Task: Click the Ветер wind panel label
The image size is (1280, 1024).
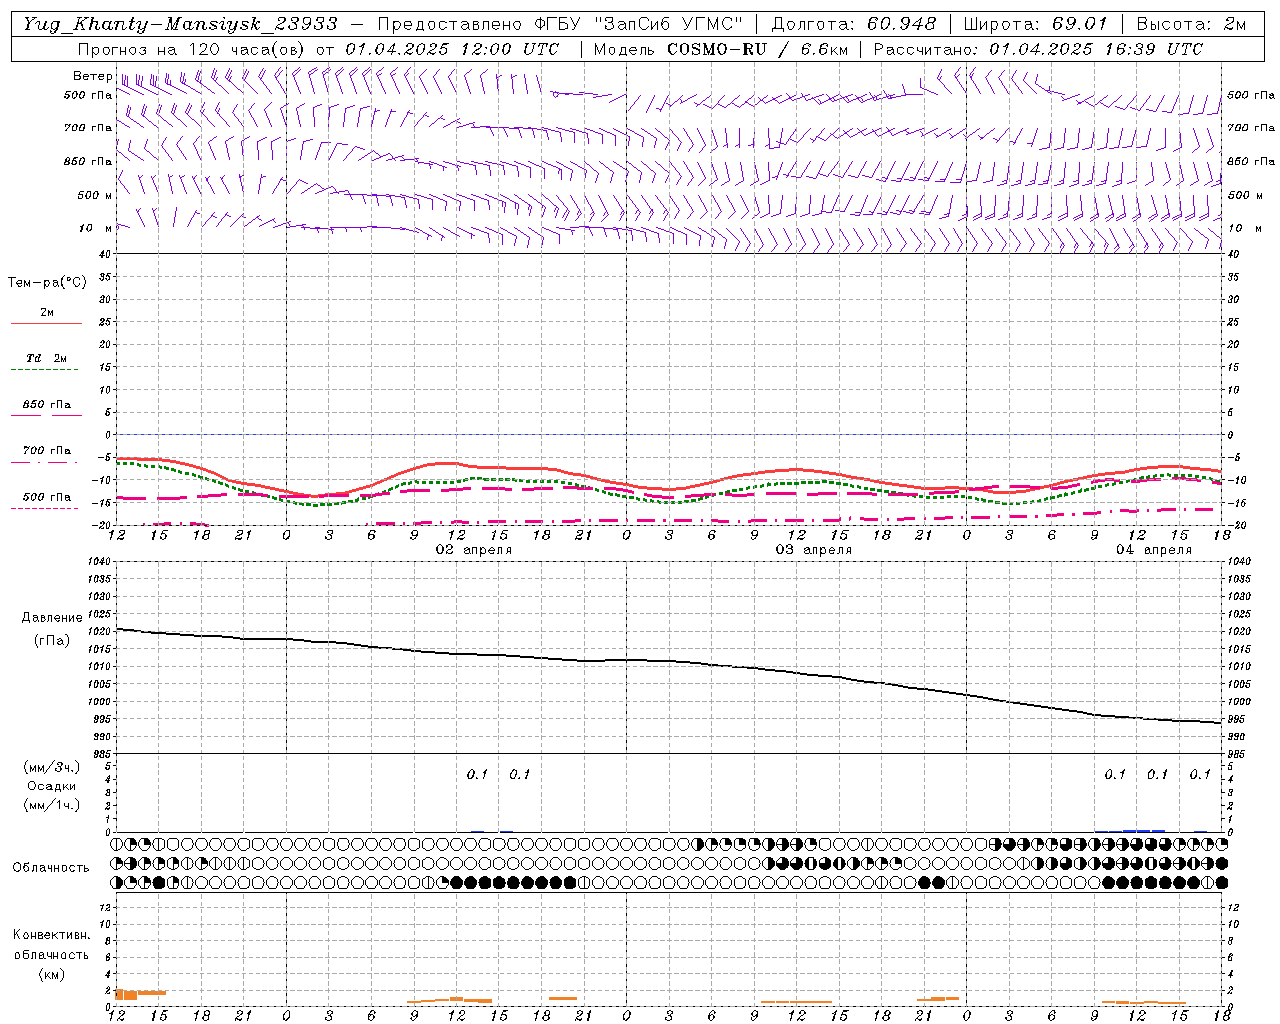Action: click(92, 76)
